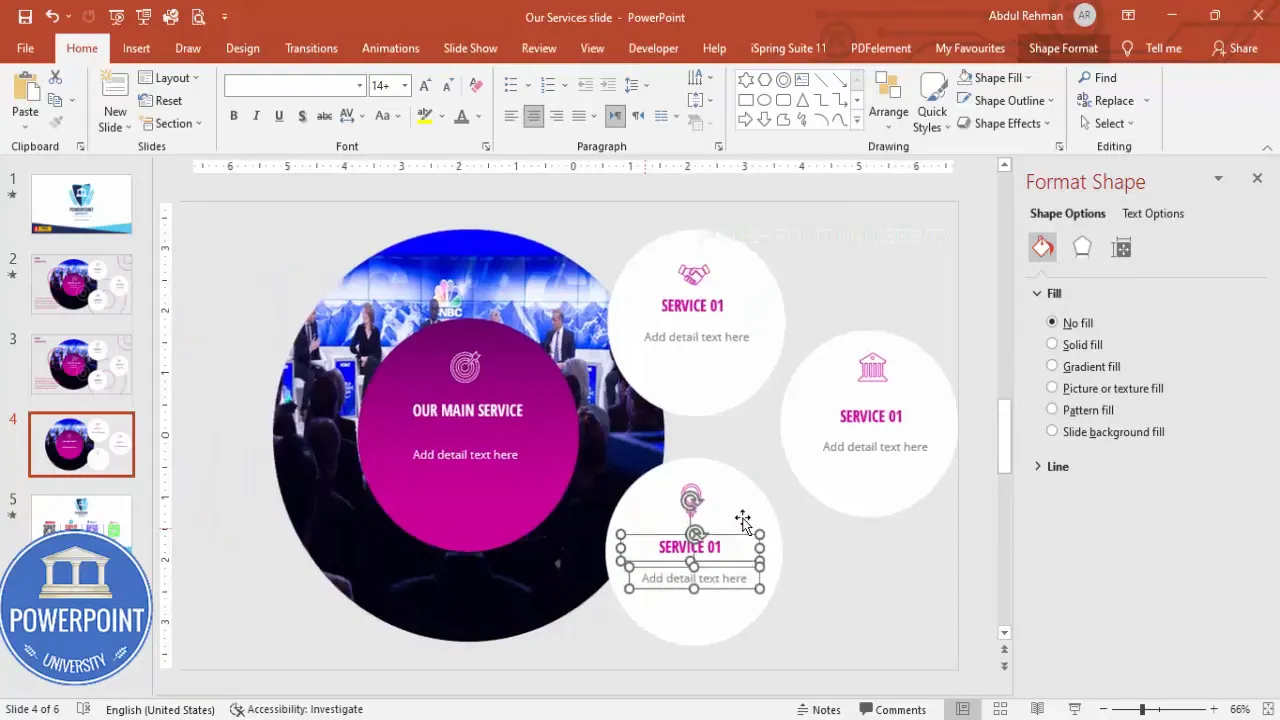This screenshot has height=720, width=1280.
Task: Switch to Text Options tab
Action: [x=1153, y=213]
